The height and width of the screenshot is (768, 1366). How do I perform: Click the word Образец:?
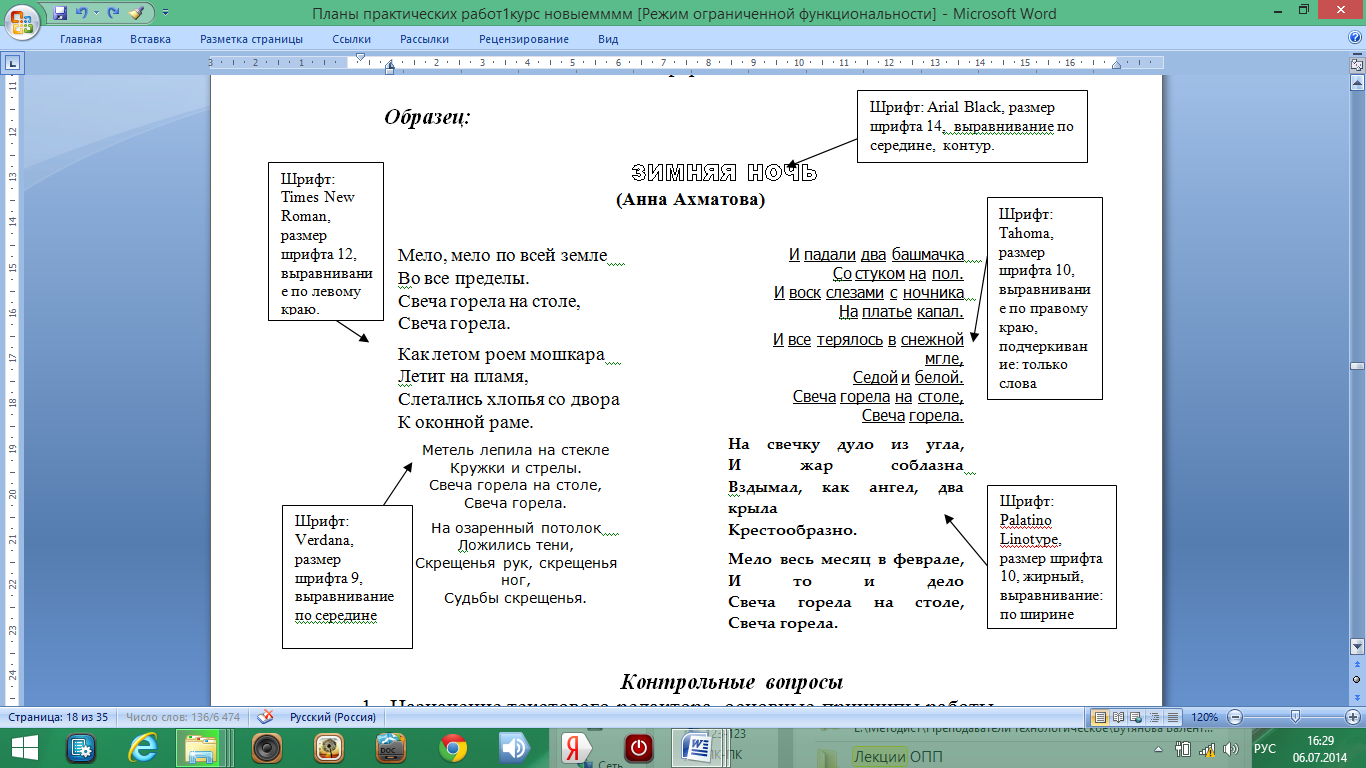click(x=427, y=117)
